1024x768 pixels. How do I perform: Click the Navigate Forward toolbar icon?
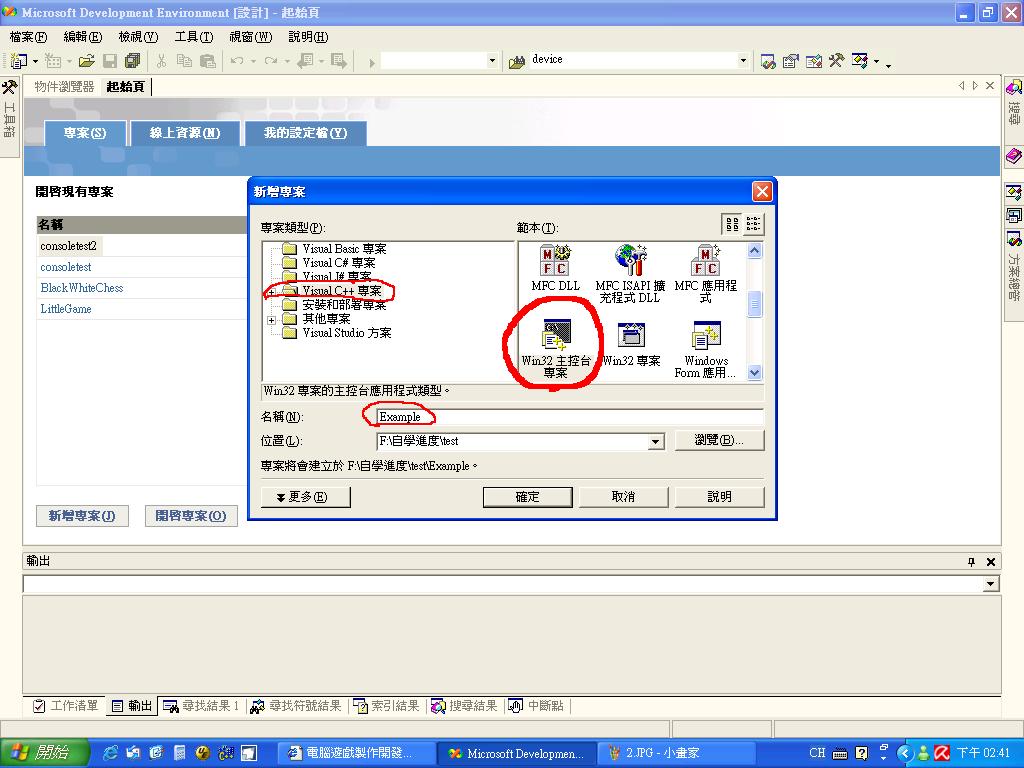[339, 61]
